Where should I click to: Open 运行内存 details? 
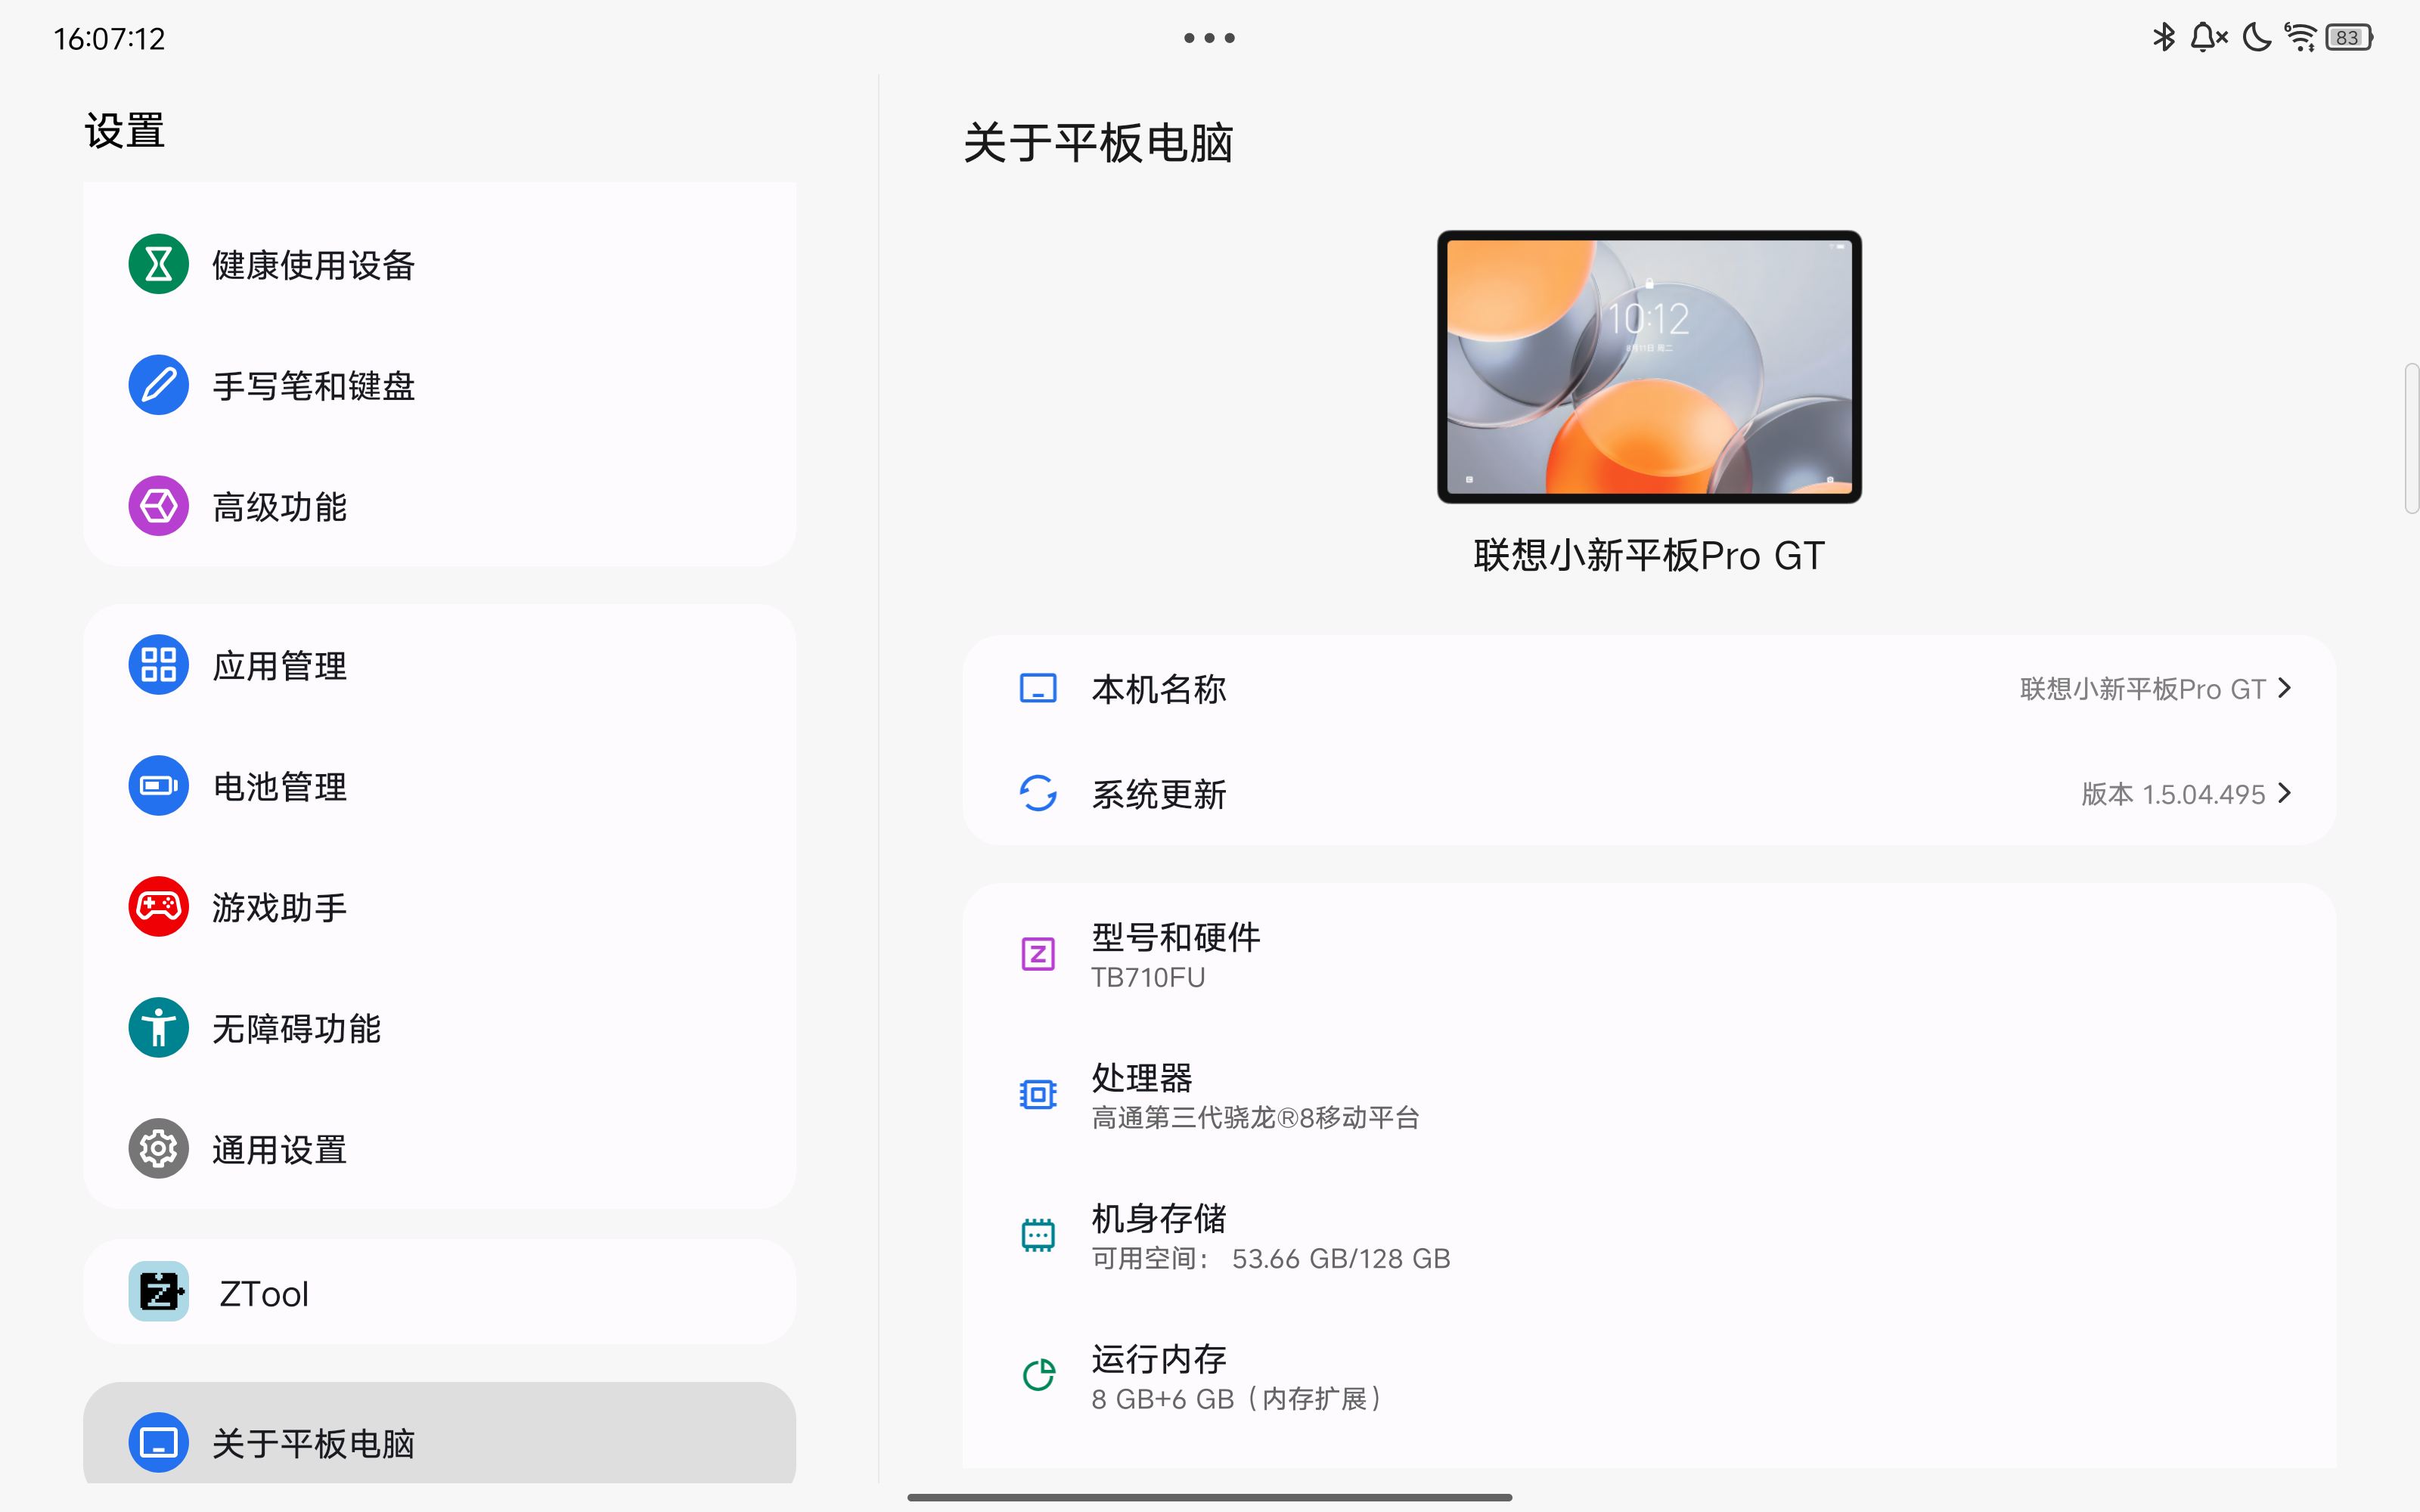(x=1649, y=1377)
